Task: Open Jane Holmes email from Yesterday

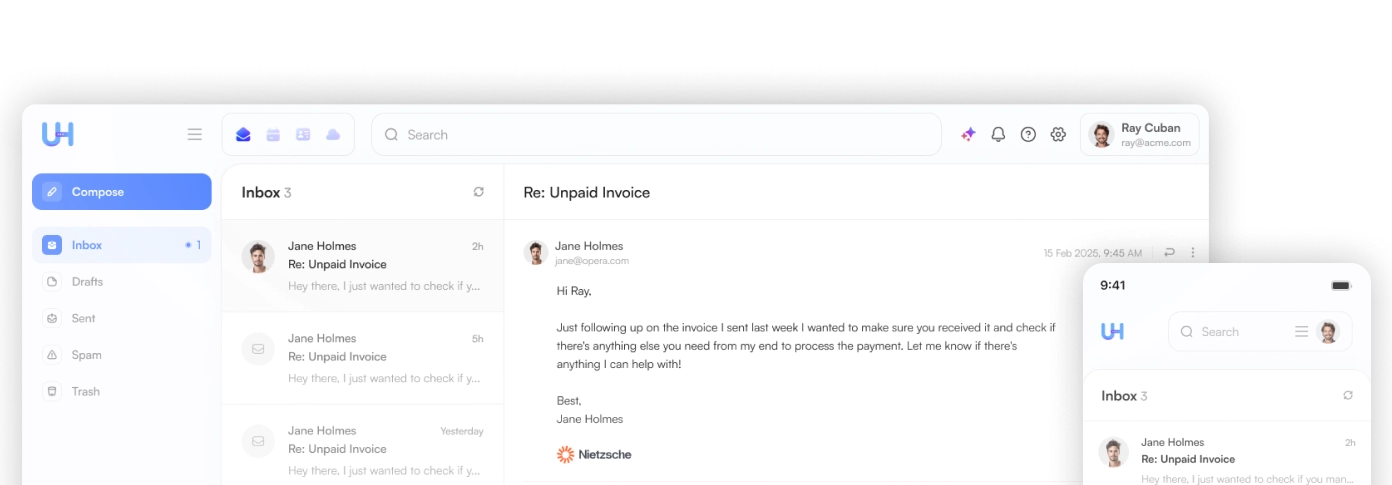Action: pos(362,449)
